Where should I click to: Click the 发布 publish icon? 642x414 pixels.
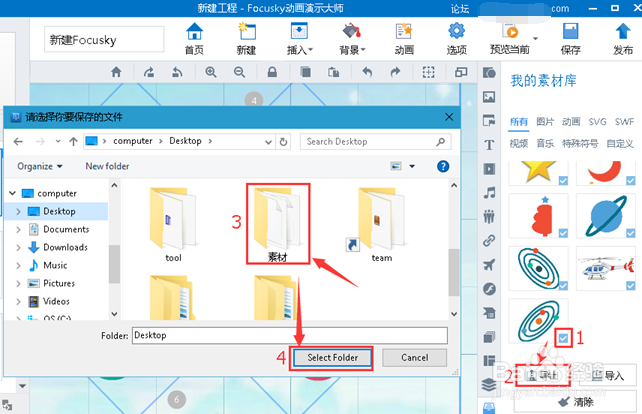(x=623, y=38)
